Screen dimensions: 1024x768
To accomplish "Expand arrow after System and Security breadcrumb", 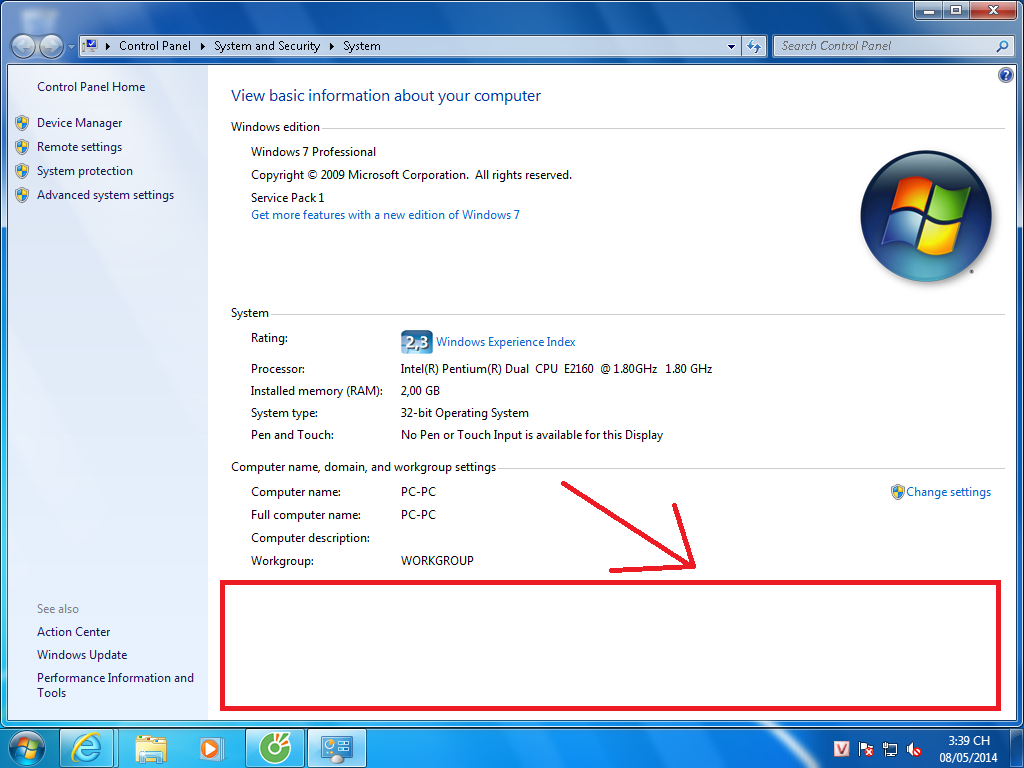I will click(332, 46).
